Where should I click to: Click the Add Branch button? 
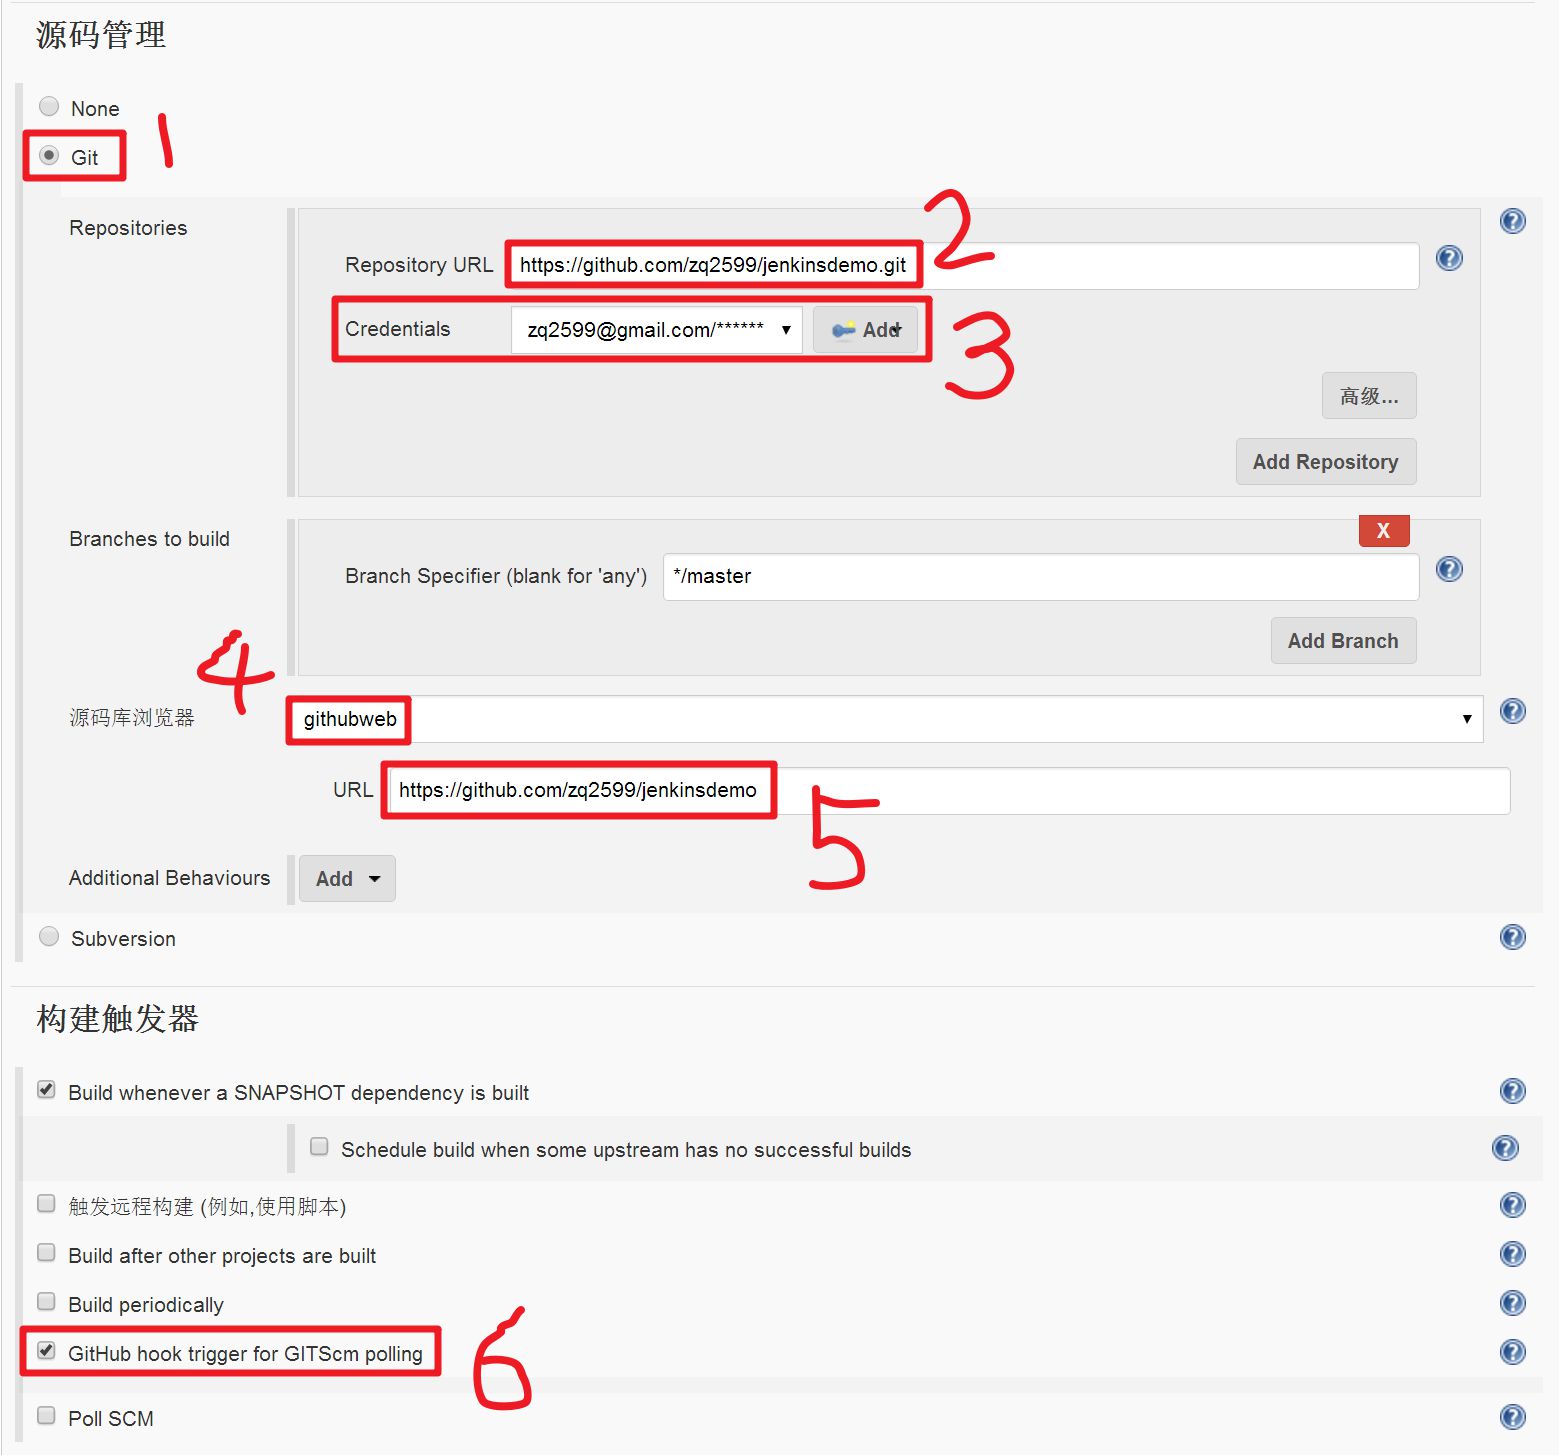[1343, 641]
